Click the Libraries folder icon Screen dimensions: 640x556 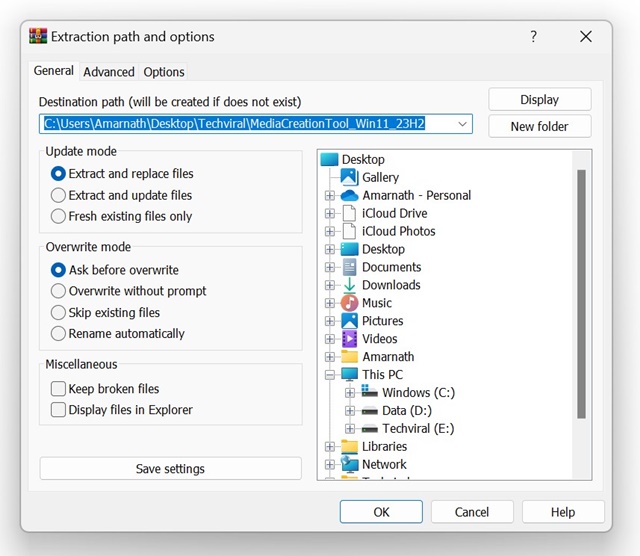pyautogui.click(x=349, y=446)
